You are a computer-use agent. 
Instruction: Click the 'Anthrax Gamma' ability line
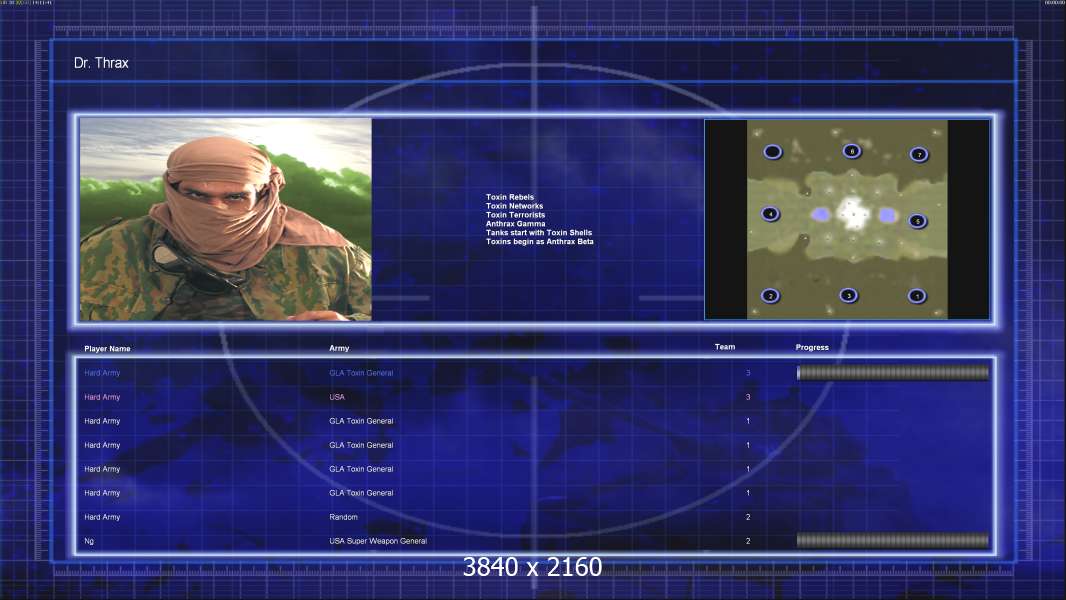tap(515, 224)
